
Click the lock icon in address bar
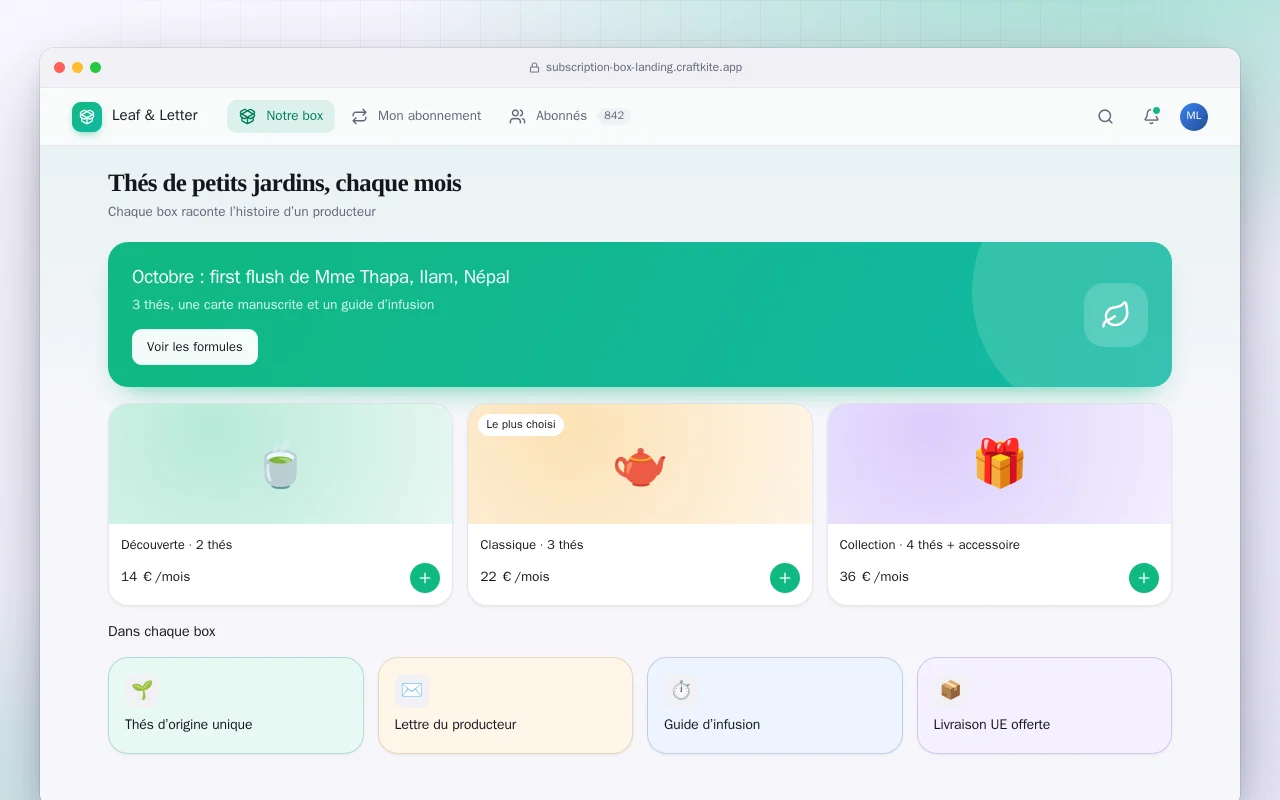534,68
